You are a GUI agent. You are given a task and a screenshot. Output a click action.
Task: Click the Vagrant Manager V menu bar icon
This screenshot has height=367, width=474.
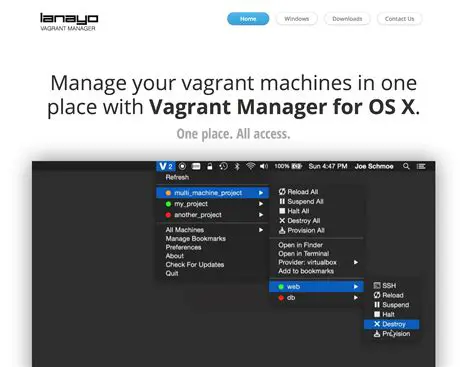(166, 166)
